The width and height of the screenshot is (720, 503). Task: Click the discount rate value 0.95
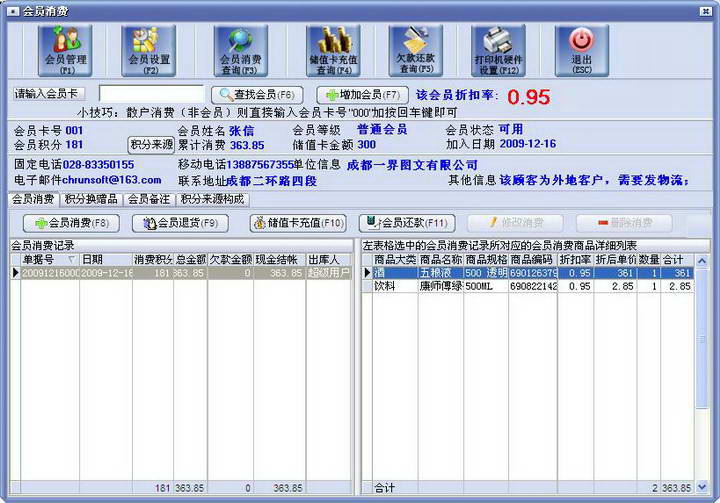click(529, 96)
